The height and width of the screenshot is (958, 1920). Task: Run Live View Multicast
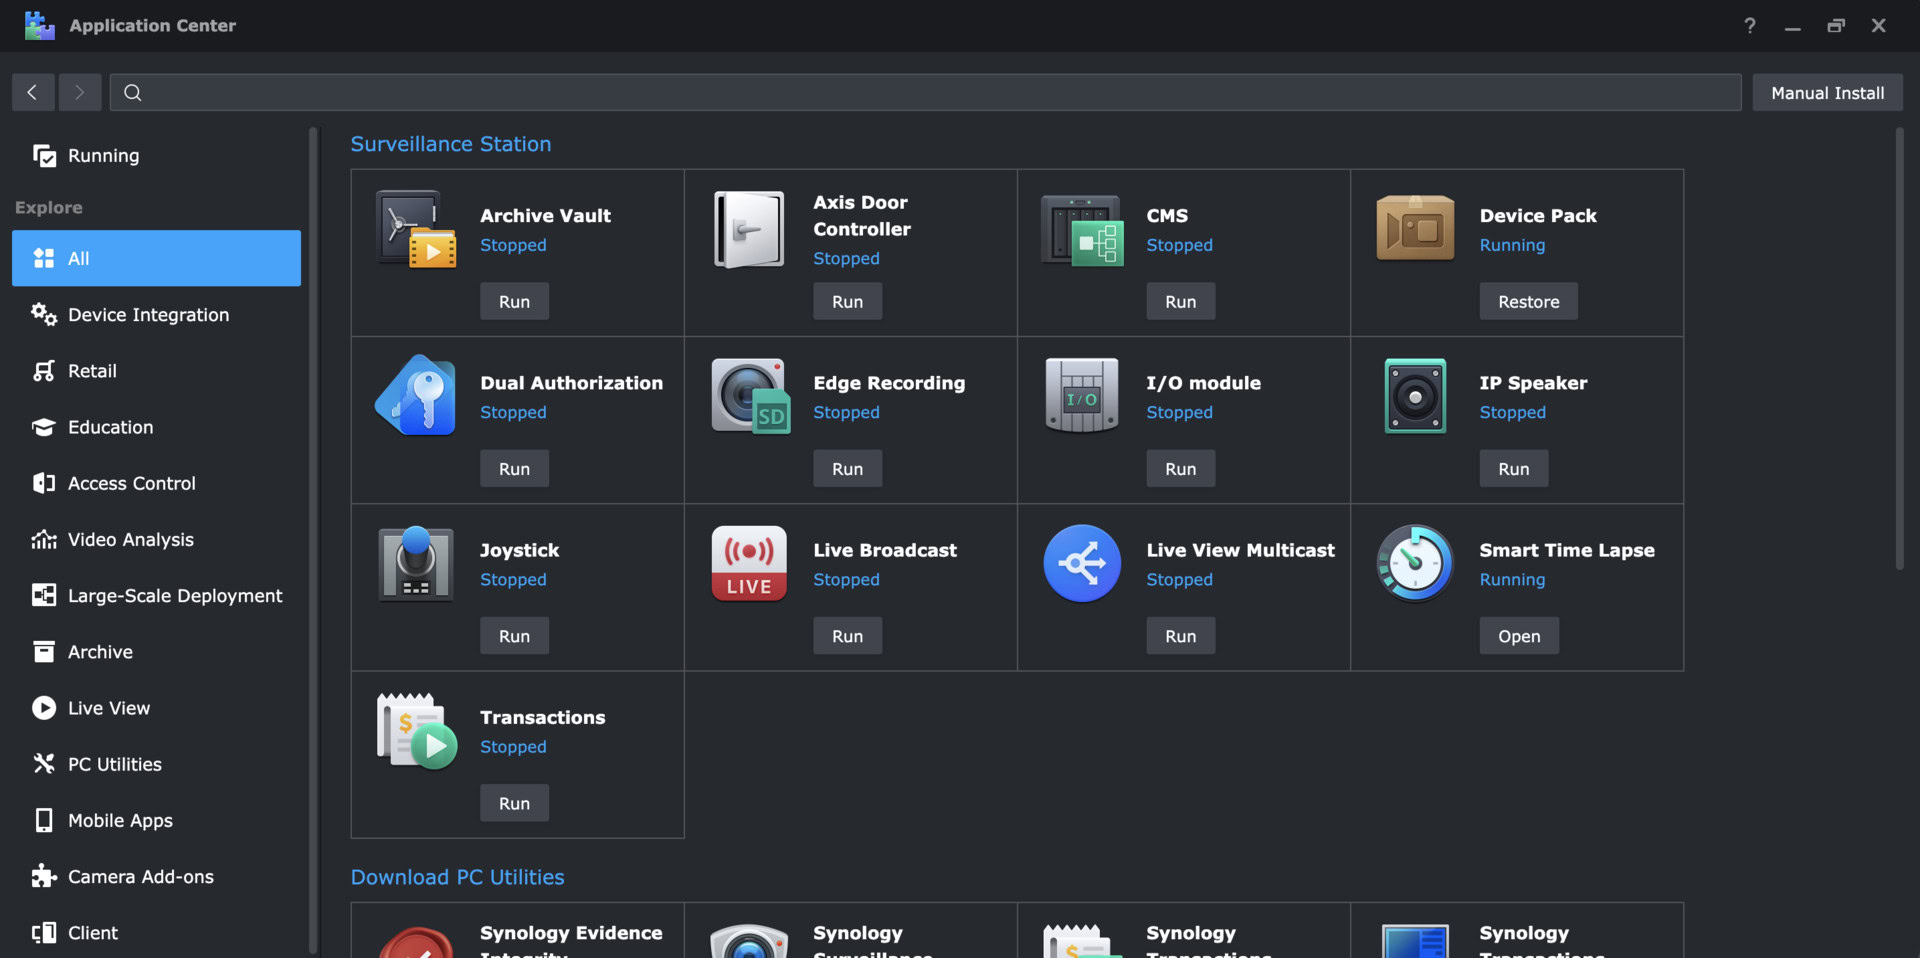pyautogui.click(x=1180, y=635)
